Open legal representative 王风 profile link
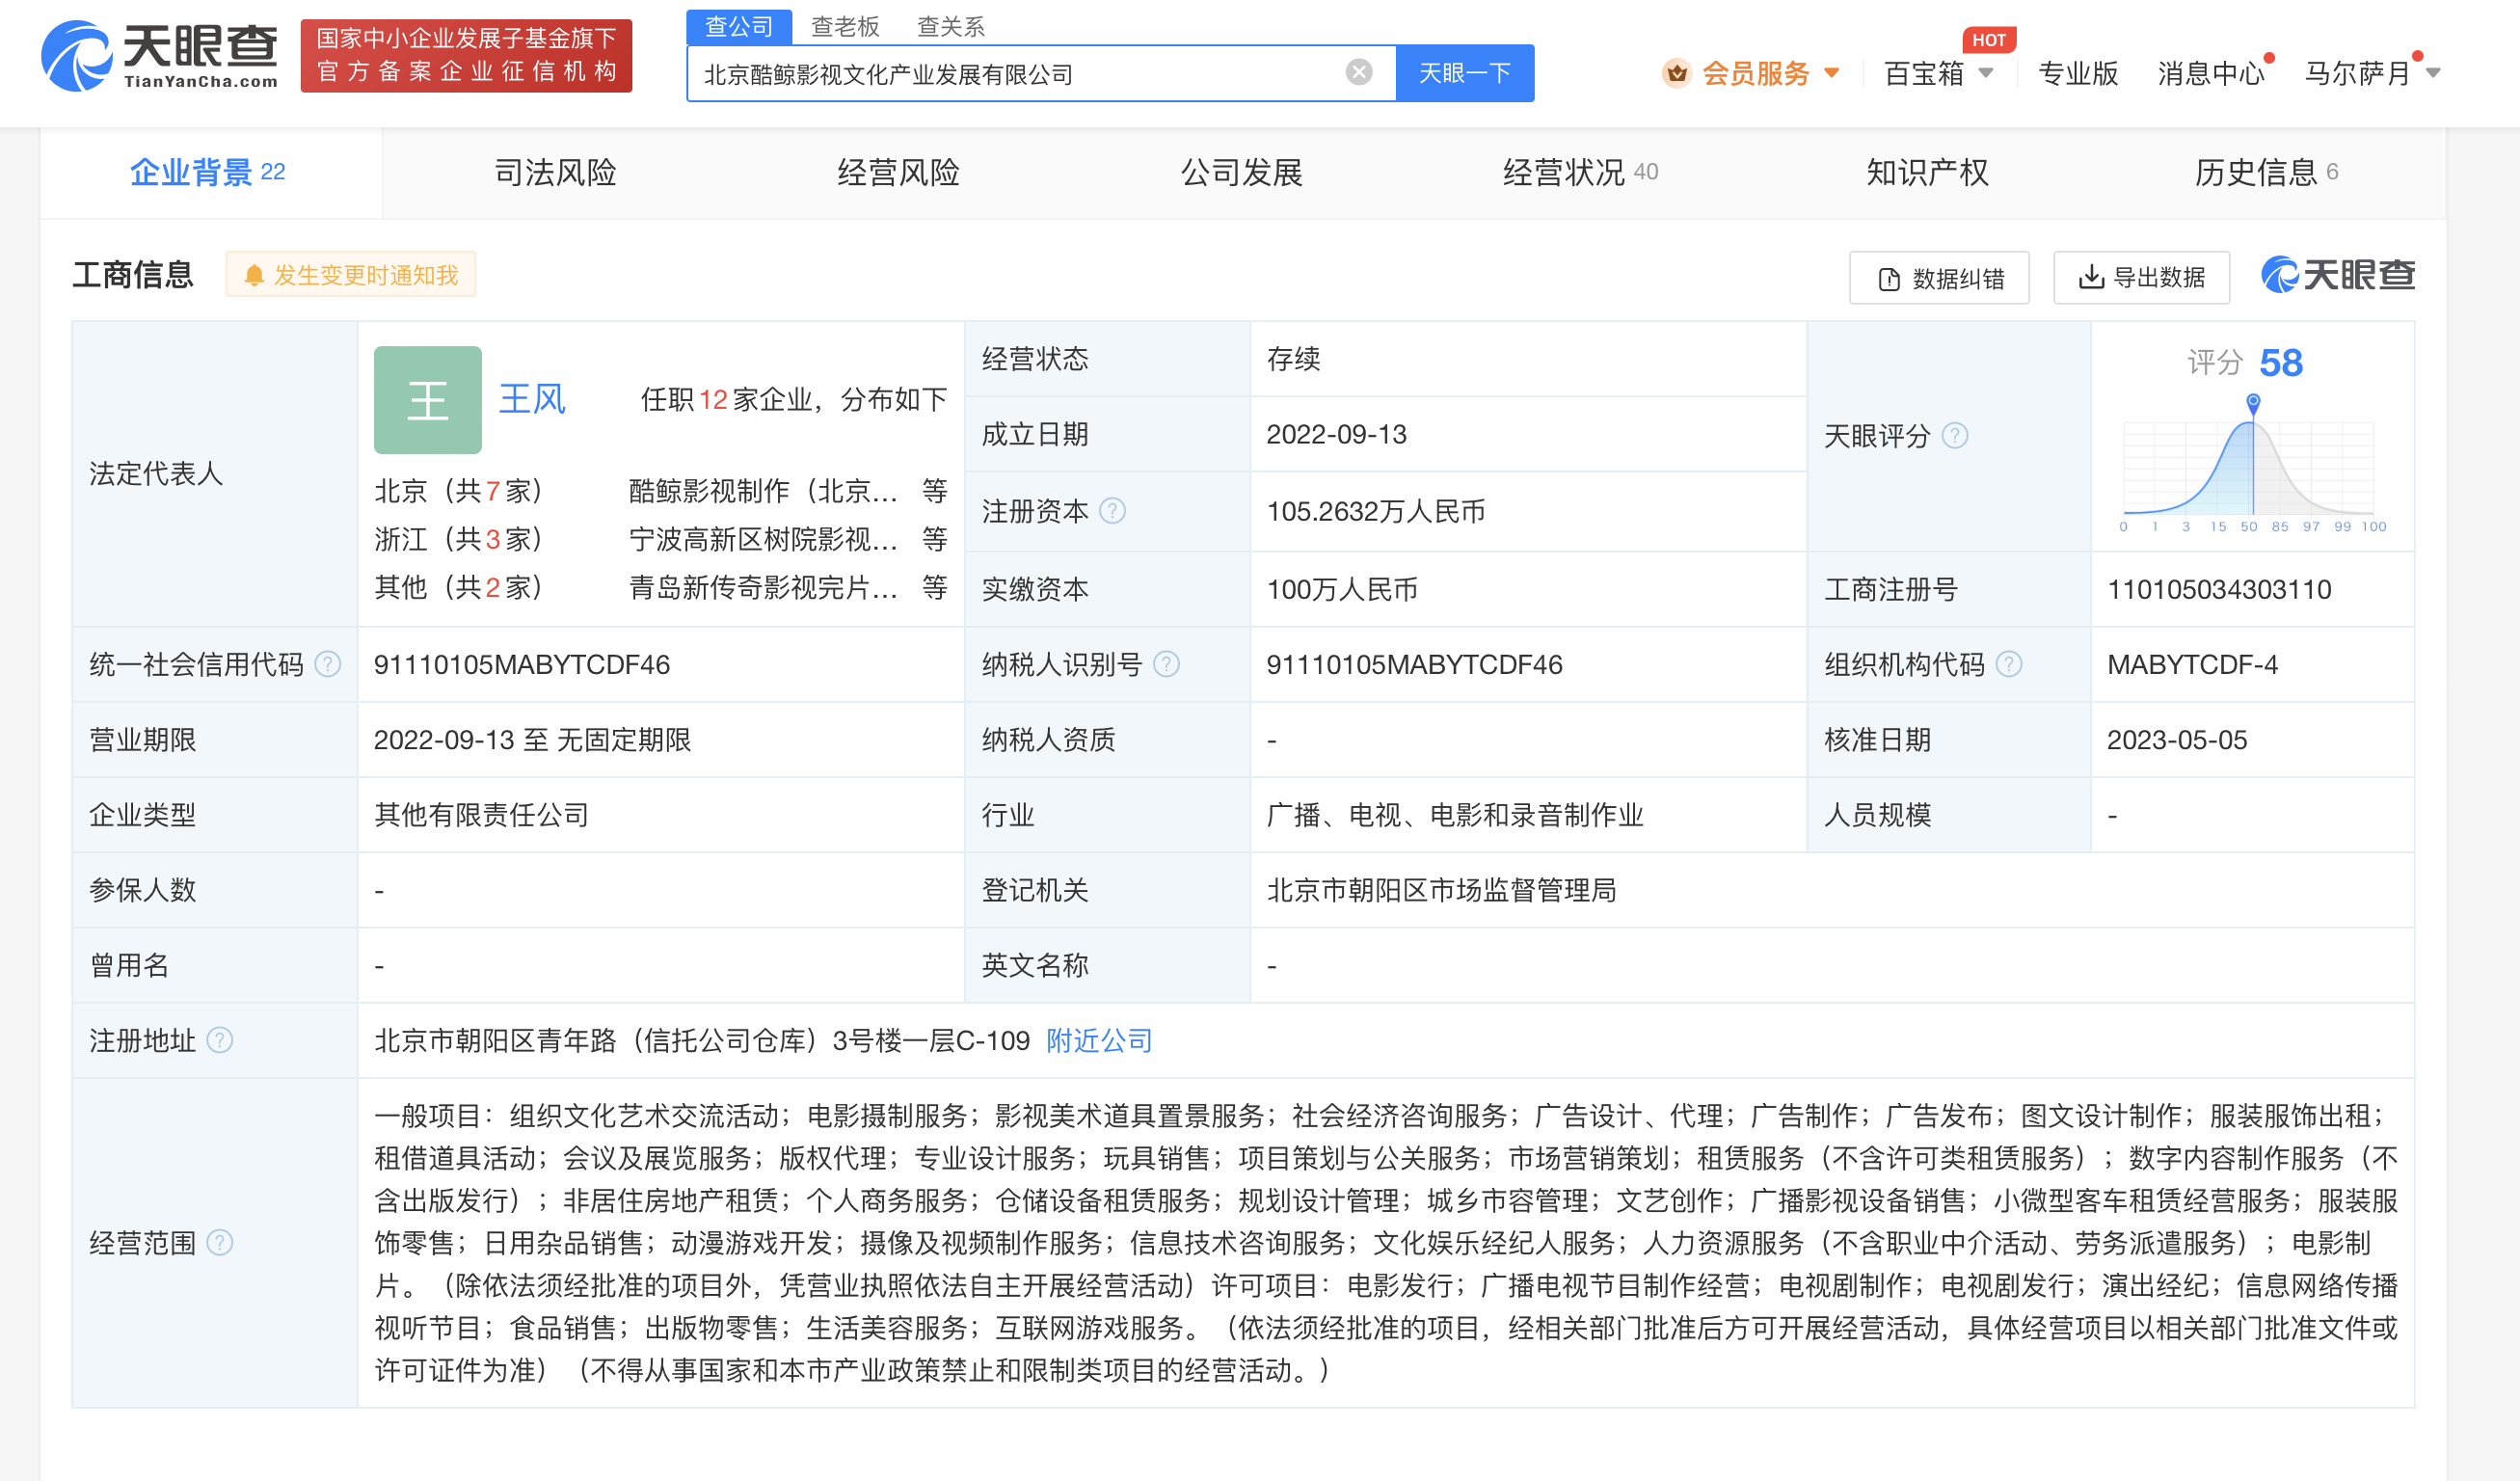The height and width of the screenshot is (1481, 2520). (532, 399)
